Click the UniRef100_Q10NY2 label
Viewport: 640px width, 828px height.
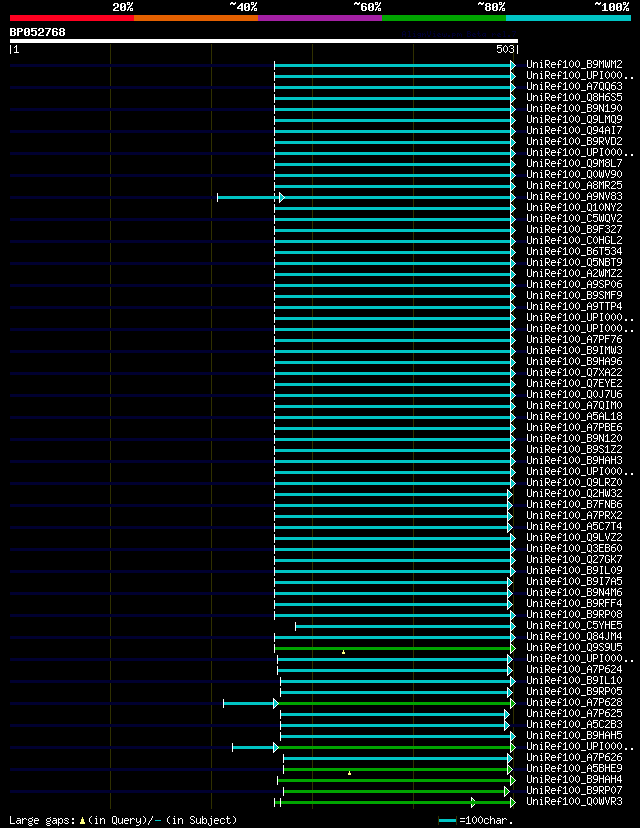(574, 208)
